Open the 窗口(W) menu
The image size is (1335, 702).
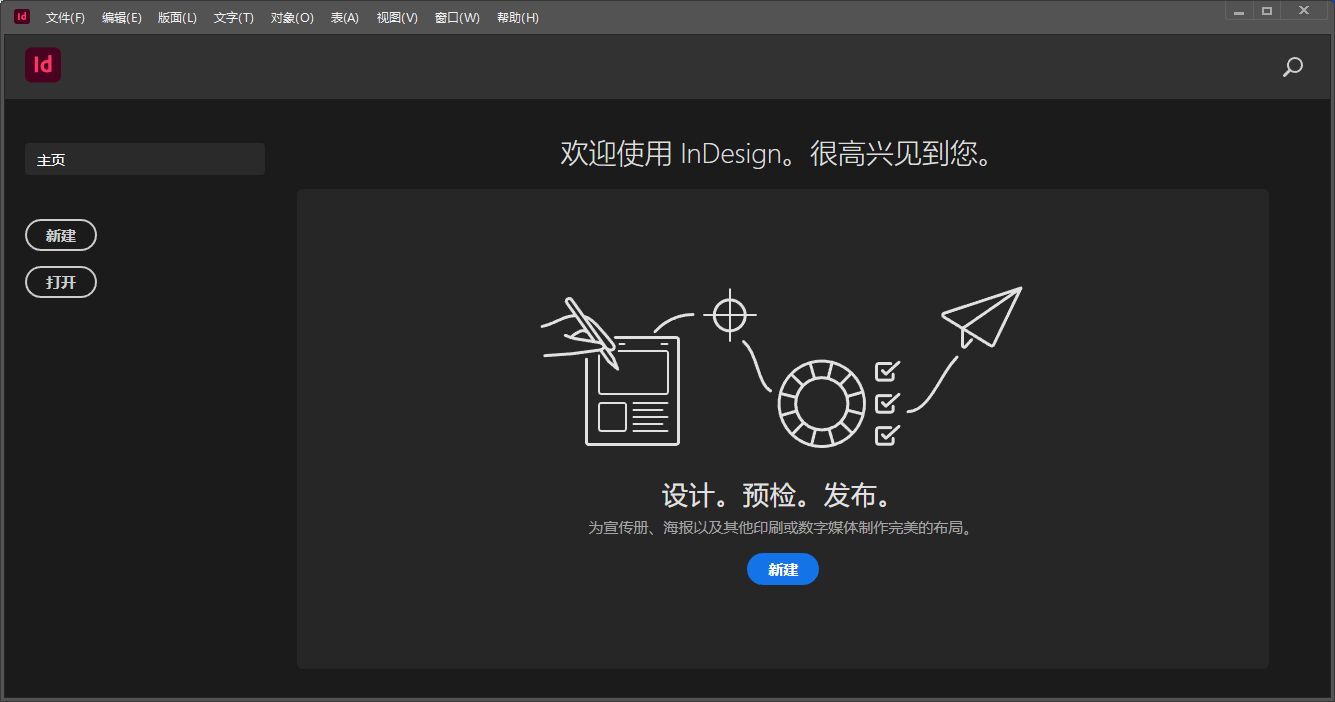(x=457, y=18)
